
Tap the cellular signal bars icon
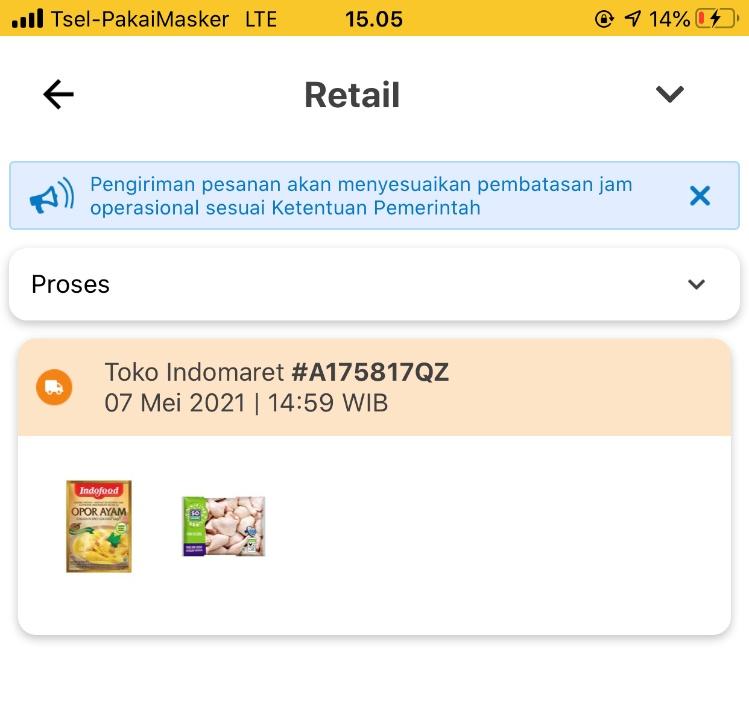(27, 19)
